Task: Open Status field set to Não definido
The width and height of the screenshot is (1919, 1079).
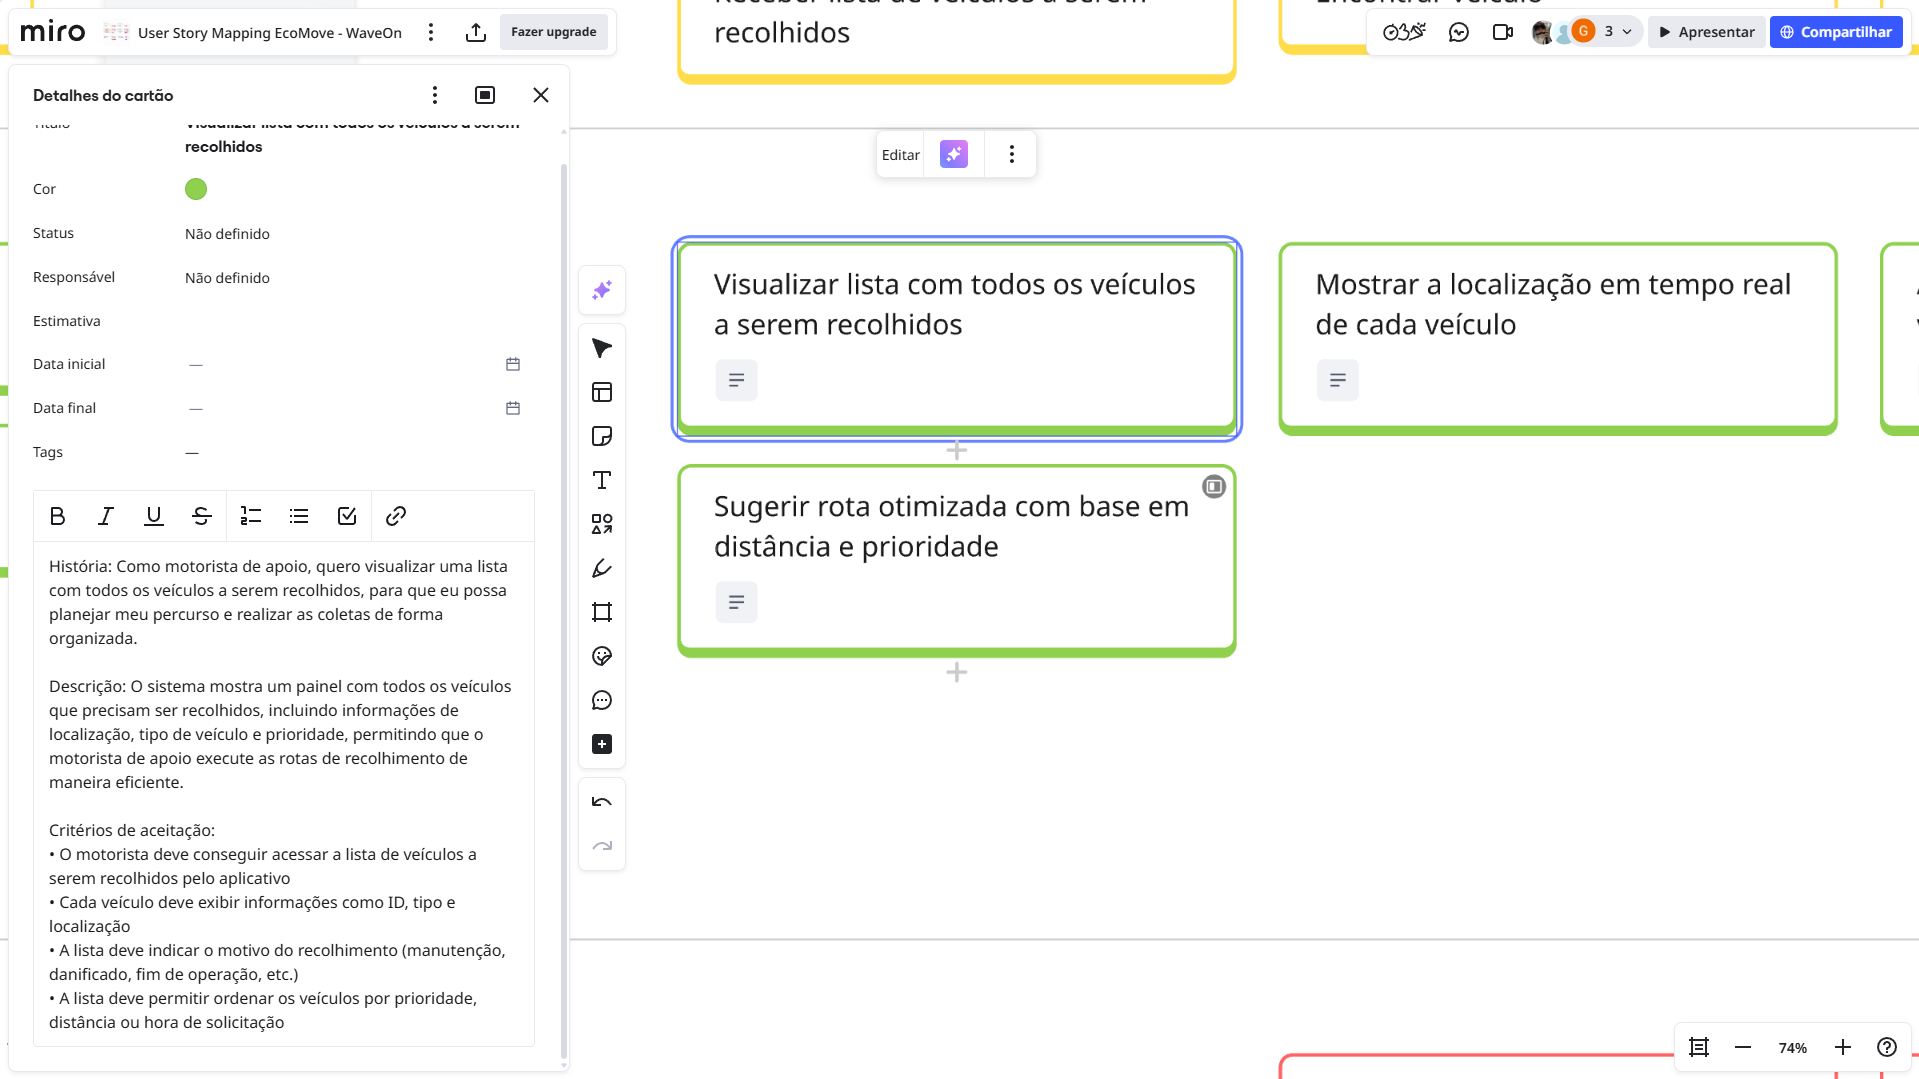Action: click(227, 234)
